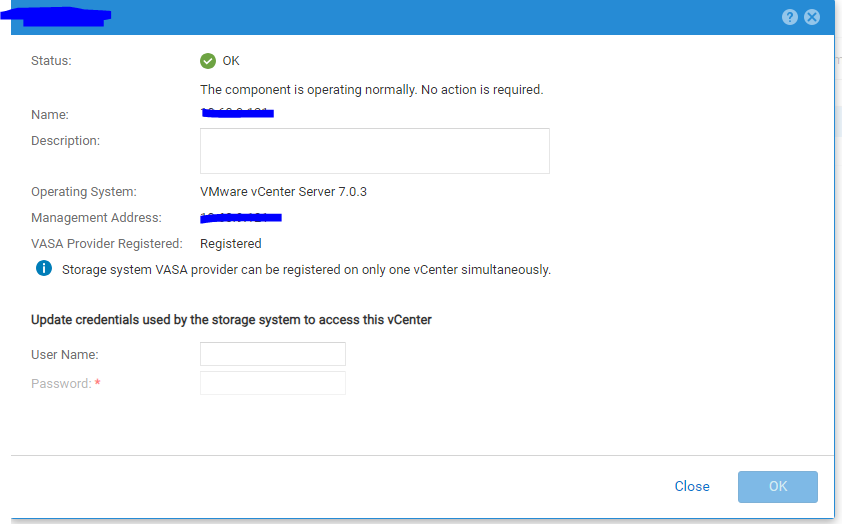
Task: Click the Registered VASA provider value
Action: pyautogui.click(x=231, y=244)
